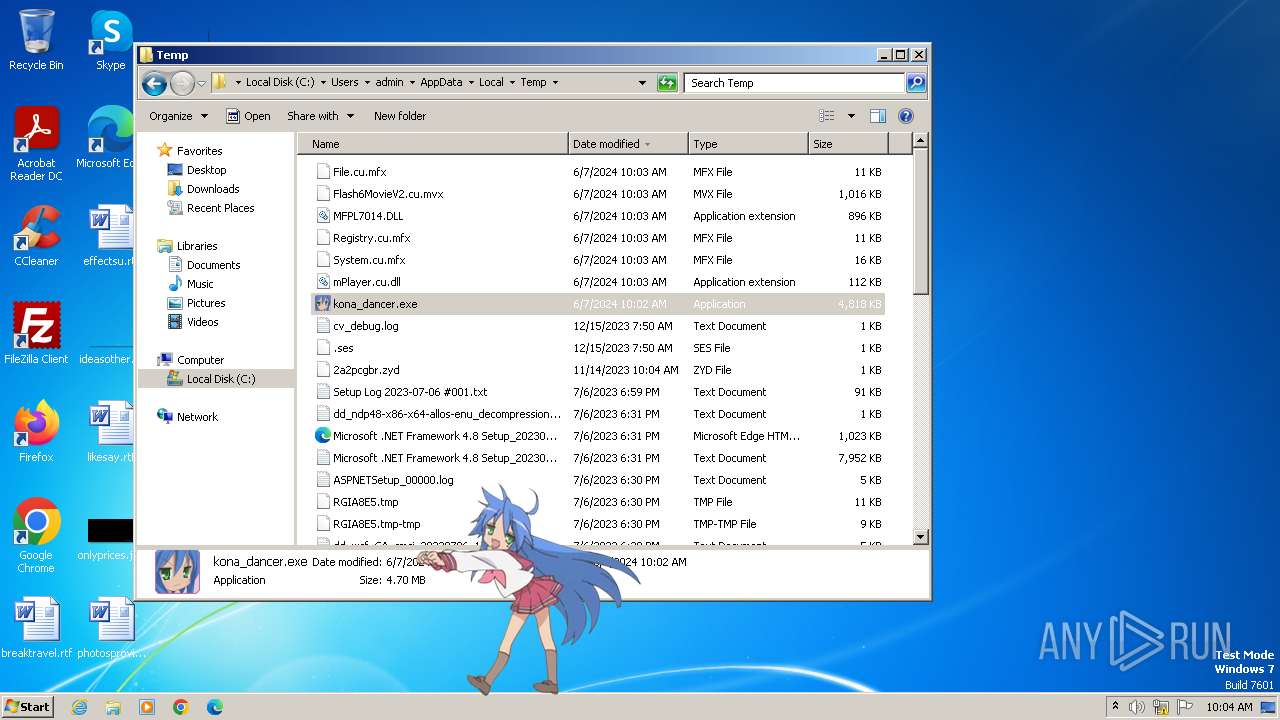Click Users in the address breadcrumb

click(x=344, y=83)
